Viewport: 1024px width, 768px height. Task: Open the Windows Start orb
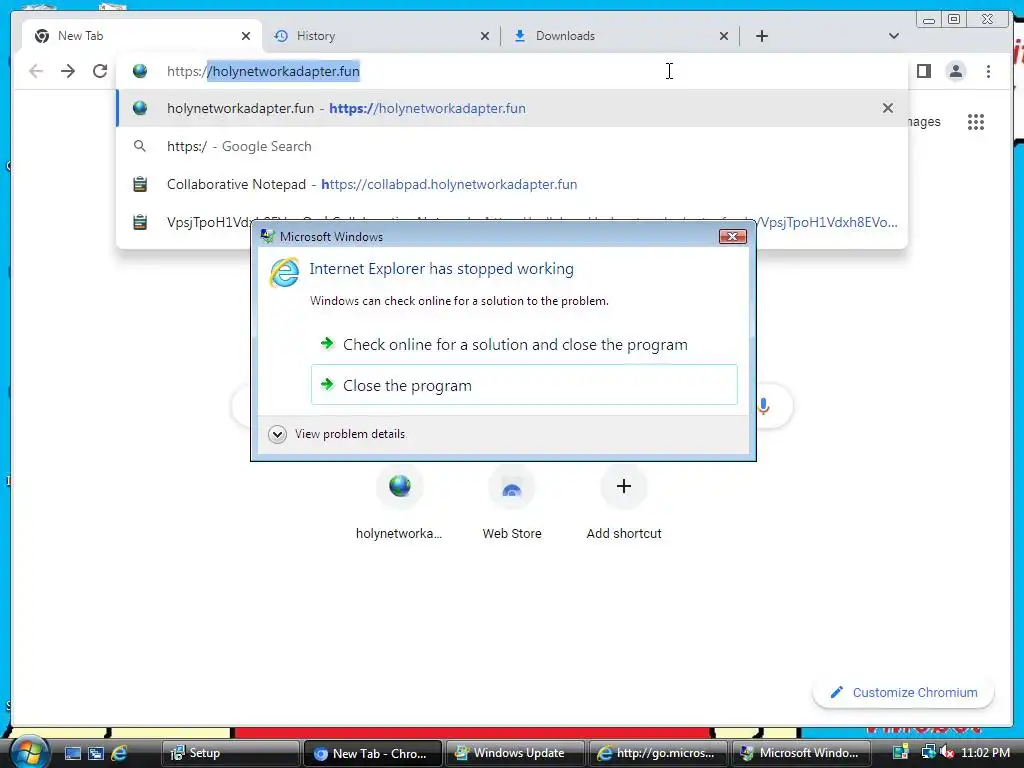[28, 752]
